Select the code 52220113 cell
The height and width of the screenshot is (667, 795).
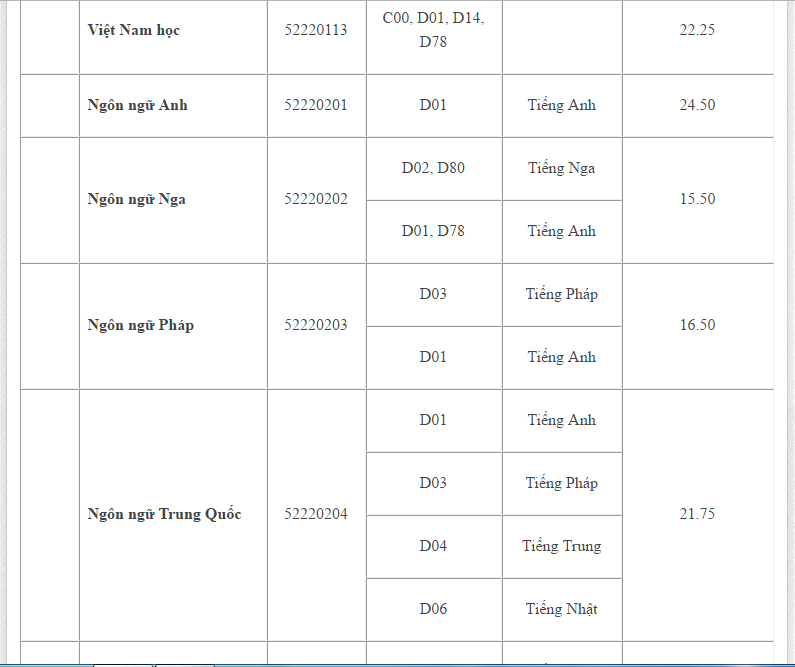click(316, 30)
